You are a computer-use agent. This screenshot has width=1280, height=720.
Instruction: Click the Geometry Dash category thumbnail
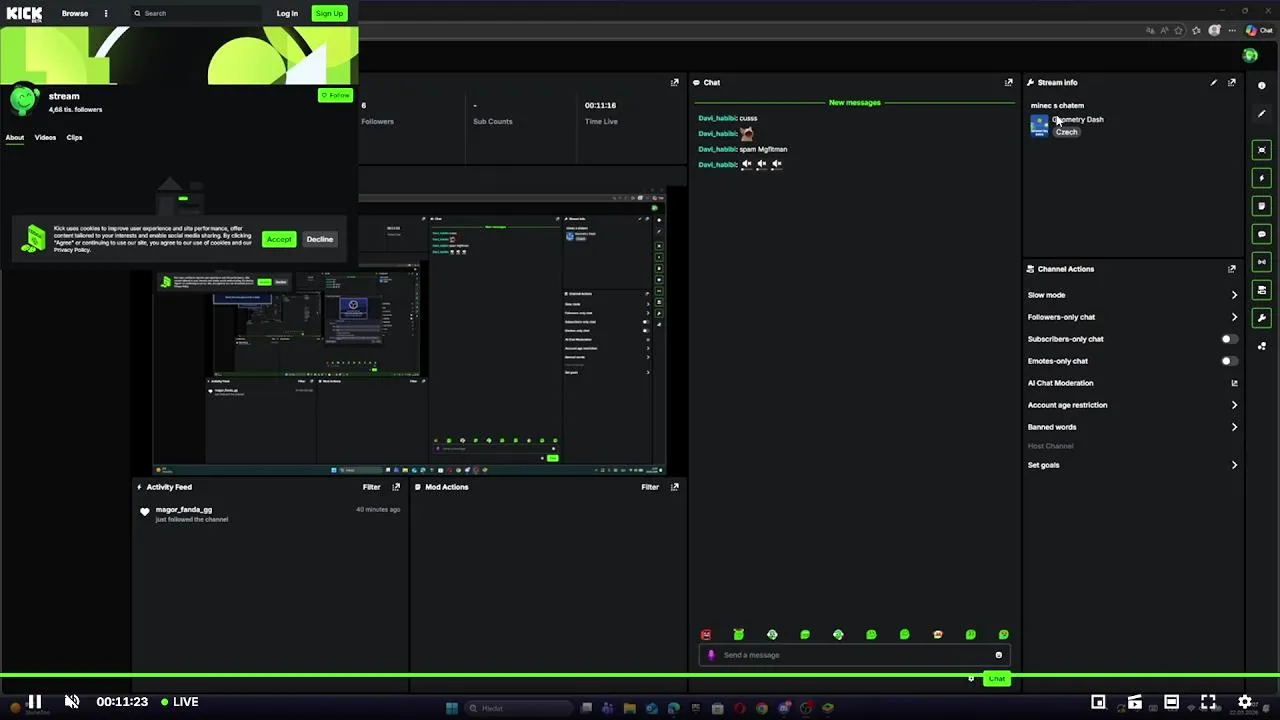tap(1039, 125)
